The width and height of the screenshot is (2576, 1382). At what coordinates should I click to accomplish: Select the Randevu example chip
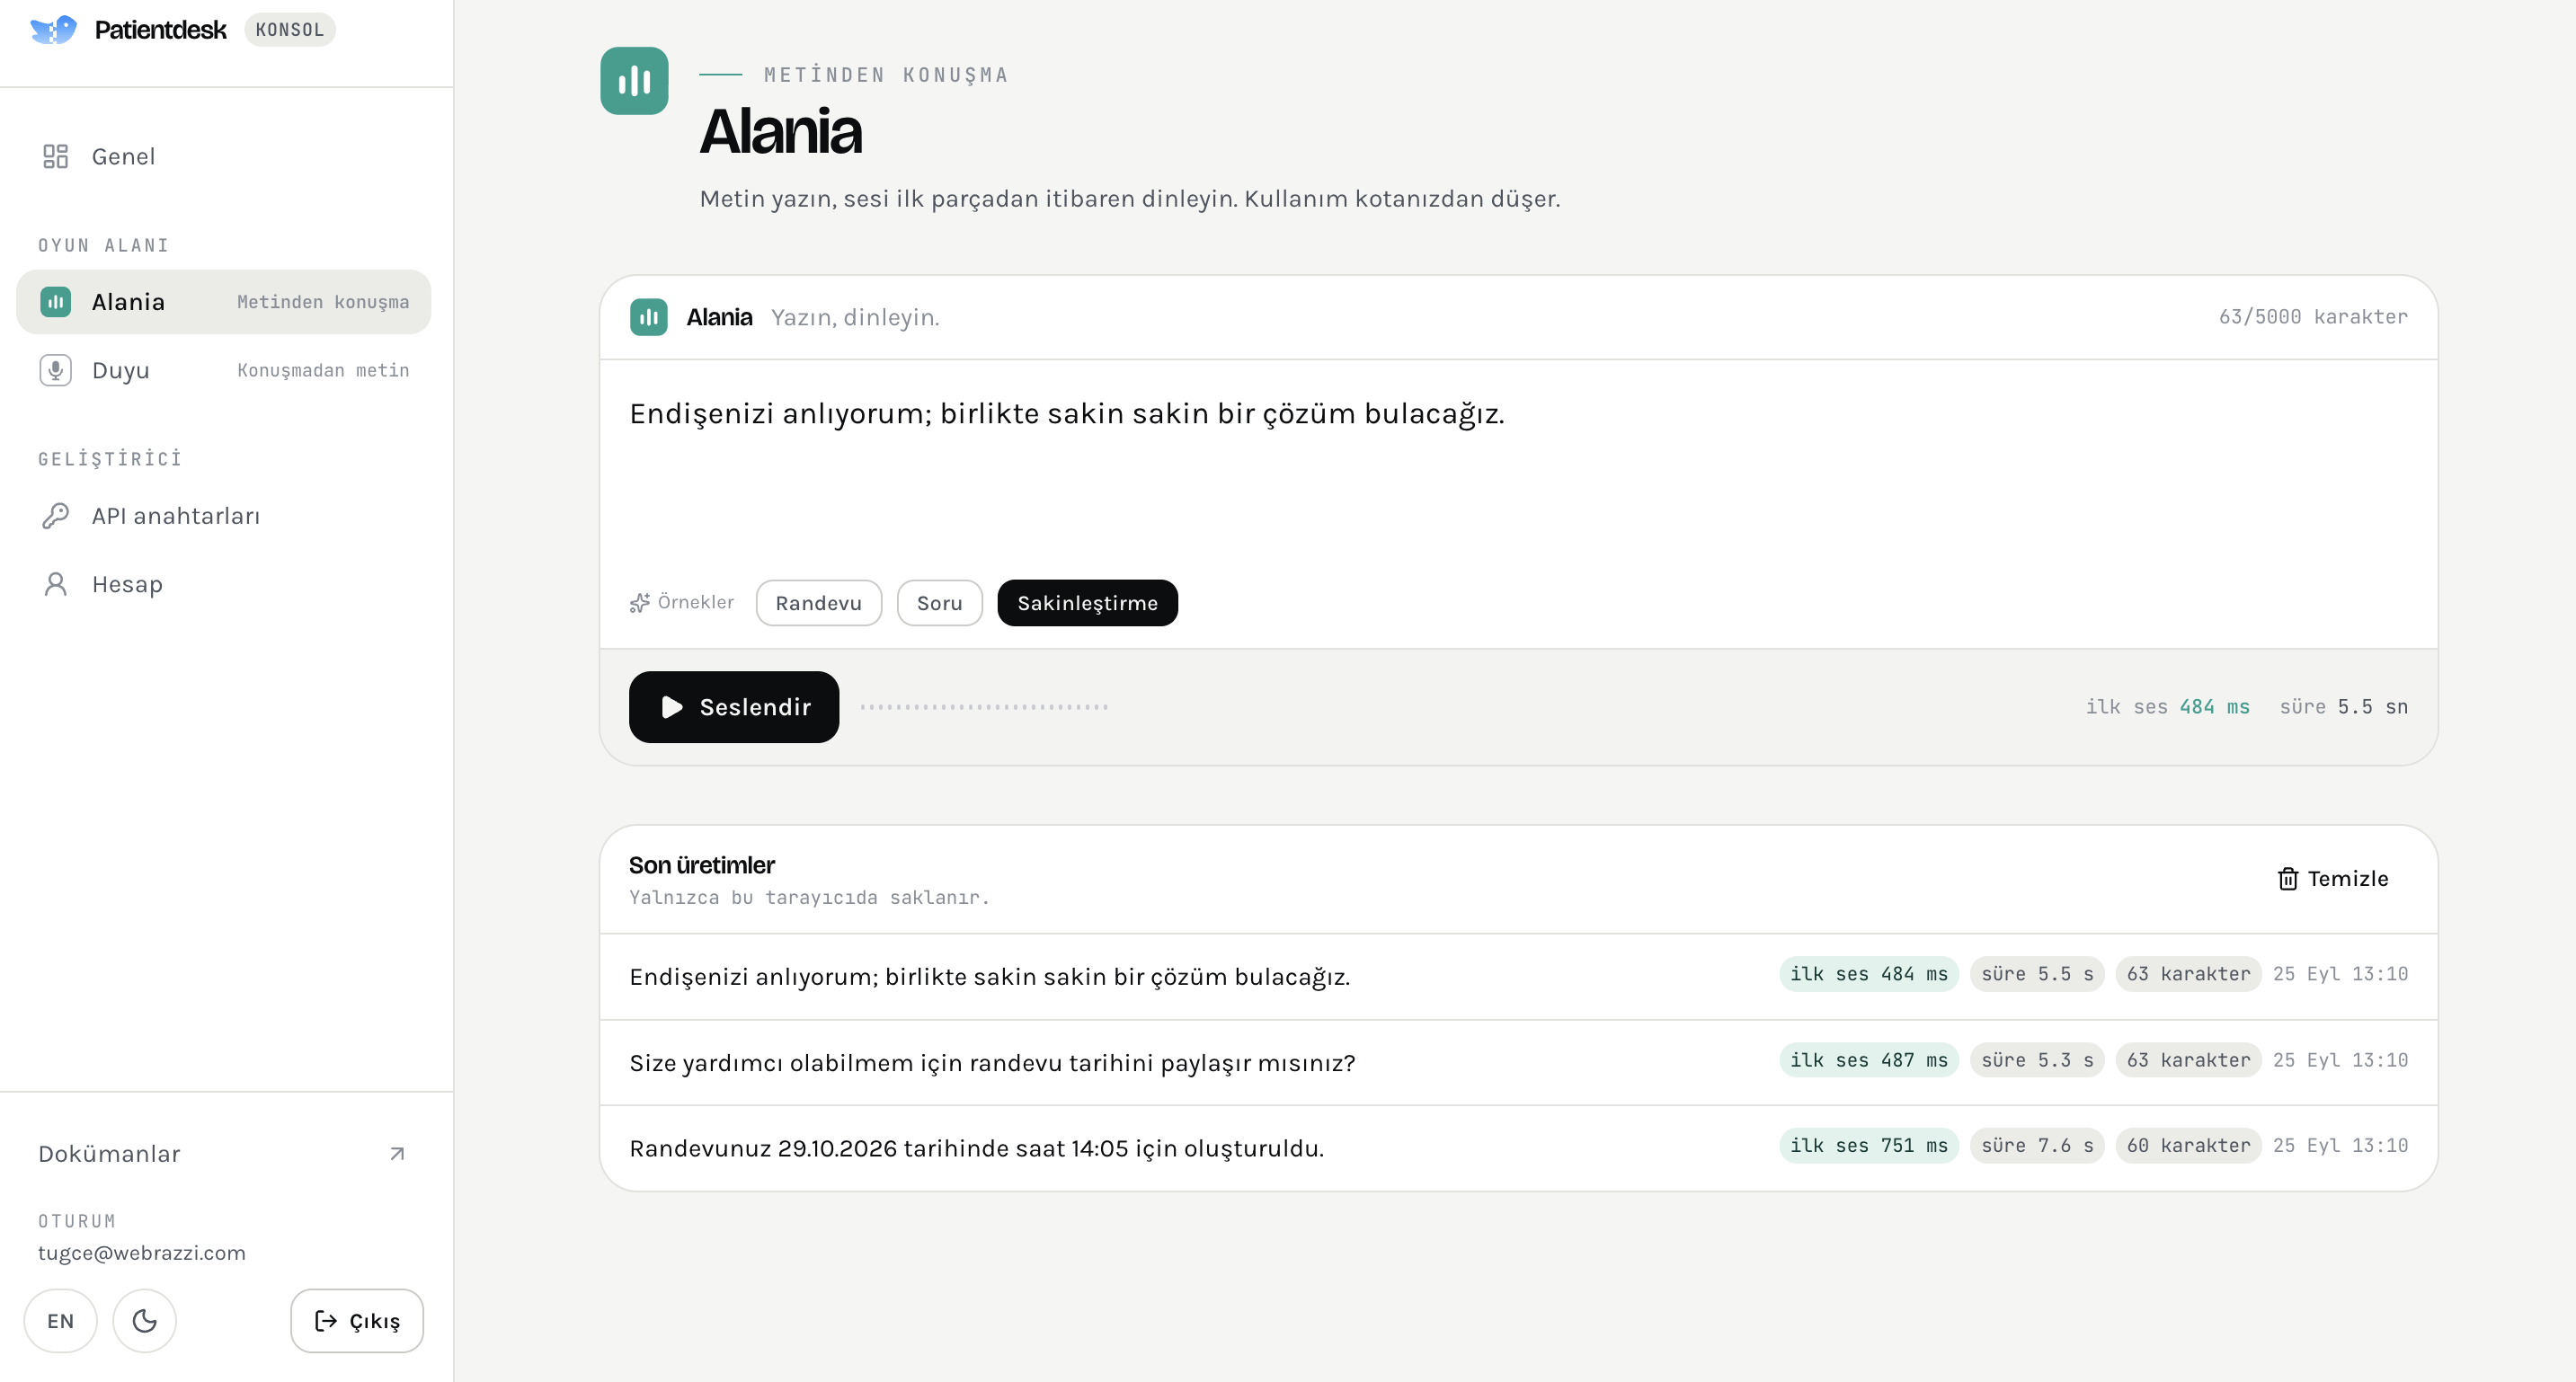pyautogui.click(x=818, y=603)
